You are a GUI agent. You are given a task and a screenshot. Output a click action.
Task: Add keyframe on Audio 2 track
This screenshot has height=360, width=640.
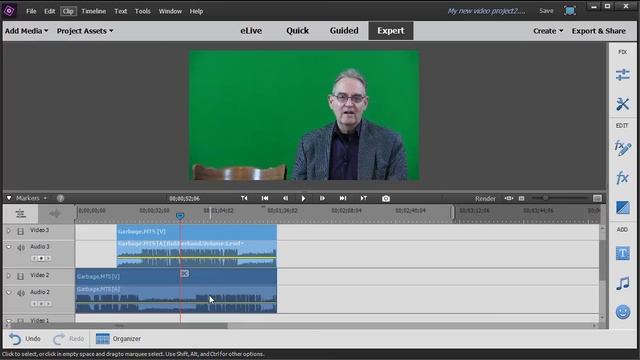[x=41, y=304]
